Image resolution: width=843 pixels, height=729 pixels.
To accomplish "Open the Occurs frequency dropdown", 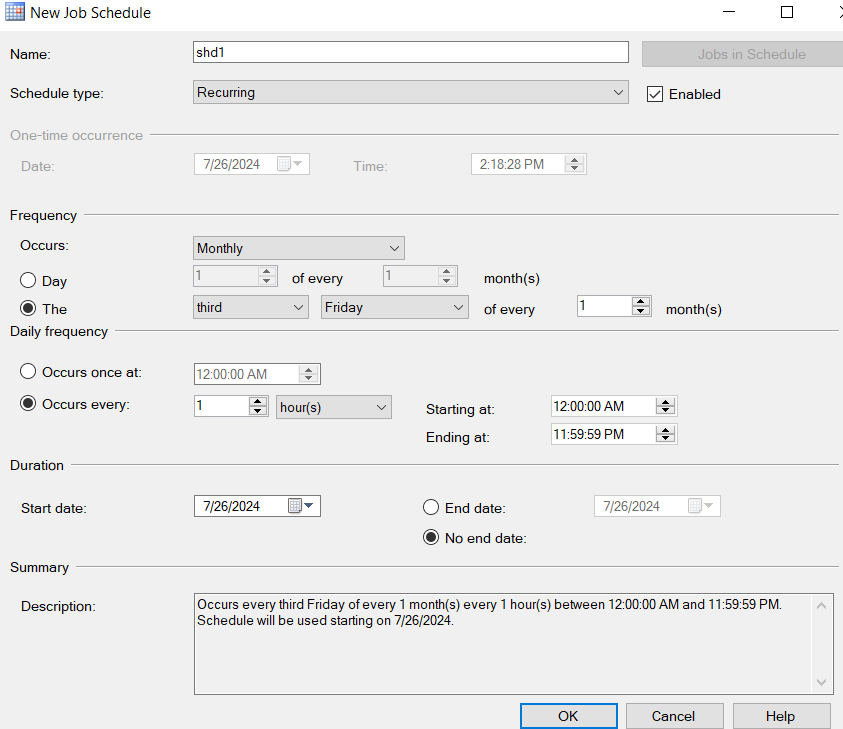I will click(x=299, y=248).
